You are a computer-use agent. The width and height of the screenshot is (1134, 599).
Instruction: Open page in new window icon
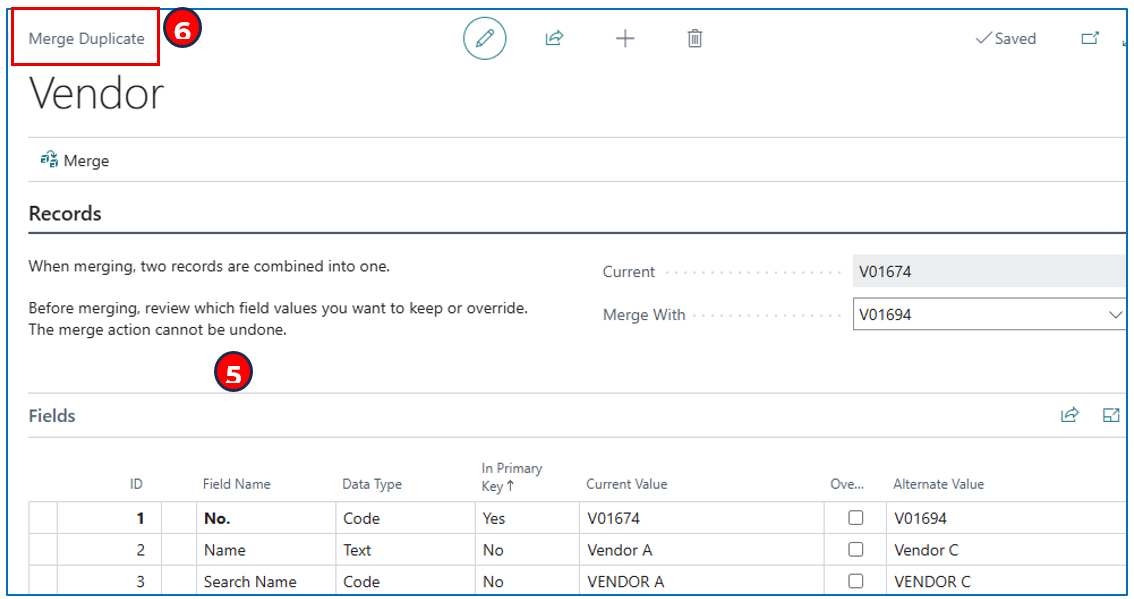coord(1090,39)
